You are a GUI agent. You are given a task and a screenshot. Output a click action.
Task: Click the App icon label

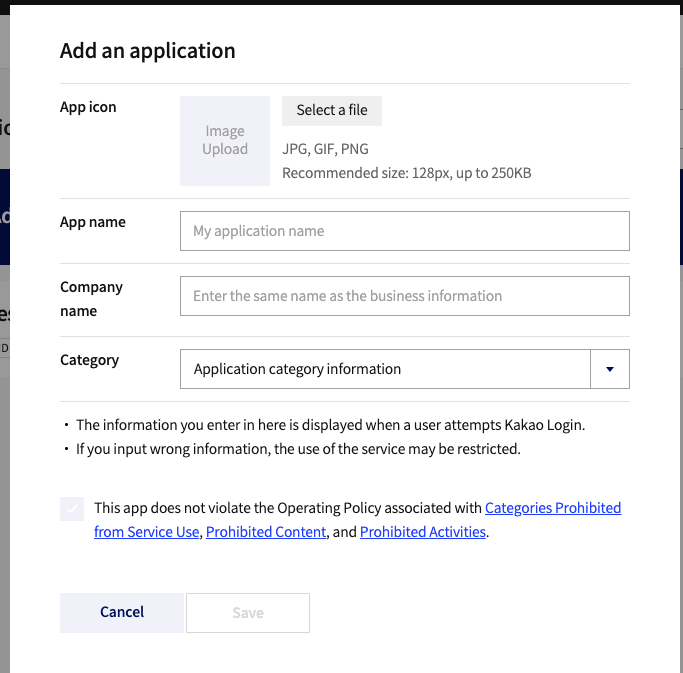(88, 107)
